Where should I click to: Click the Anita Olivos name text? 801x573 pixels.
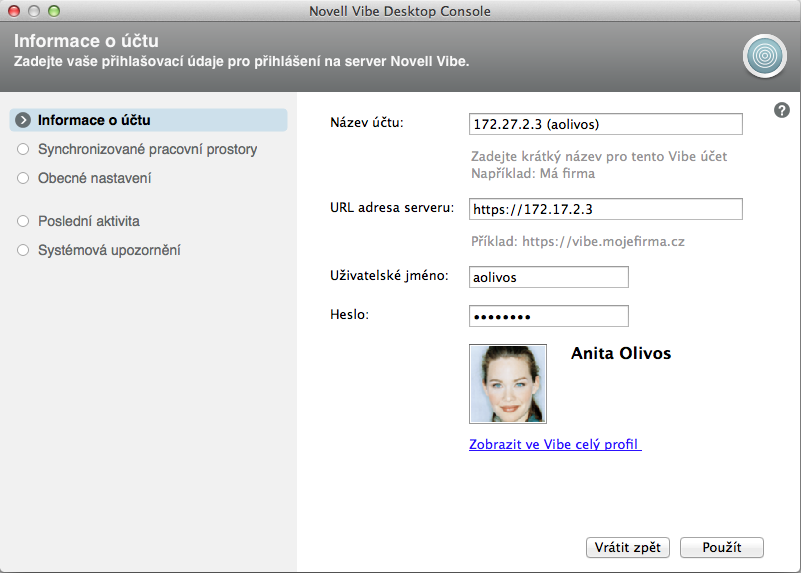click(621, 353)
